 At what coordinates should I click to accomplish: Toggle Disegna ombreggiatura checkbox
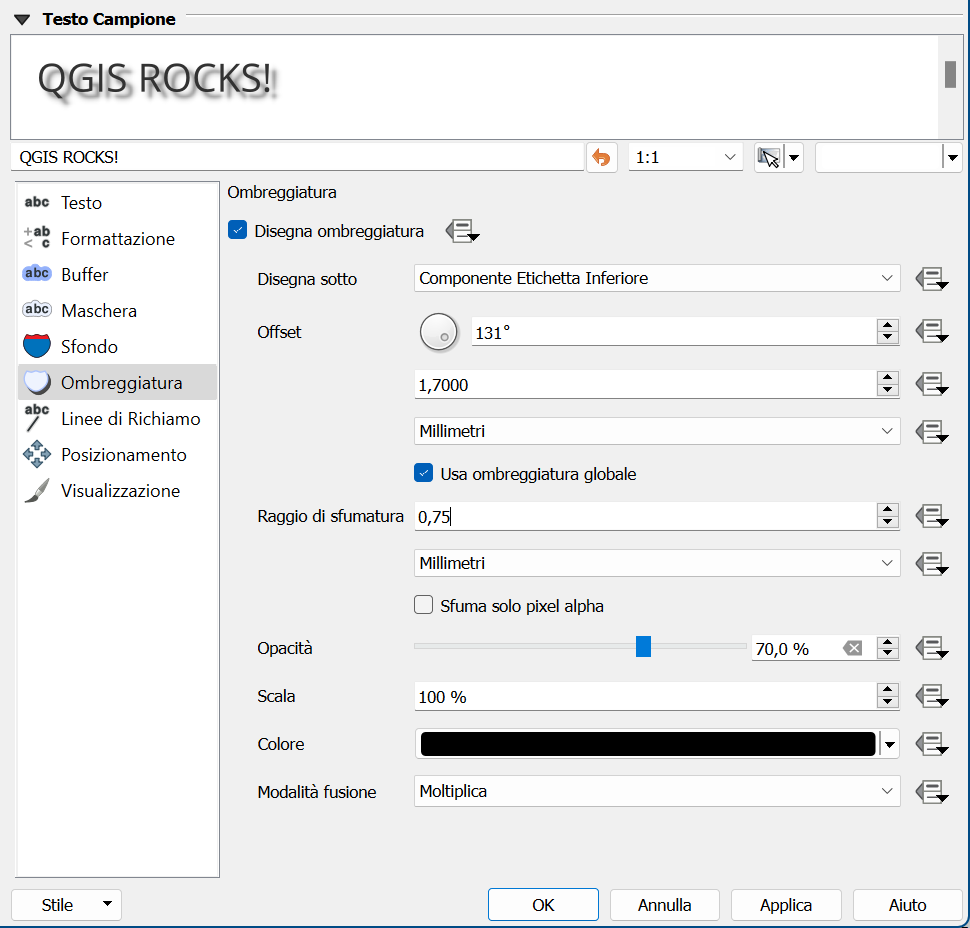(238, 230)
